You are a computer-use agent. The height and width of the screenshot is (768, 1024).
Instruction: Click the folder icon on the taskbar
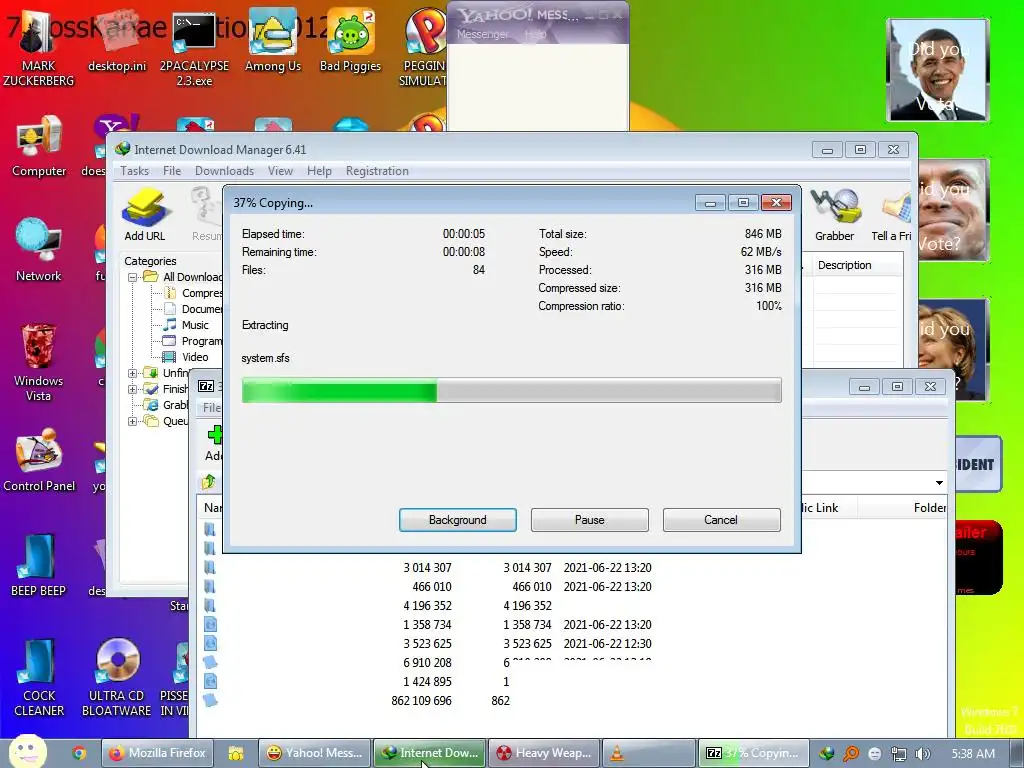pos(236,753)
